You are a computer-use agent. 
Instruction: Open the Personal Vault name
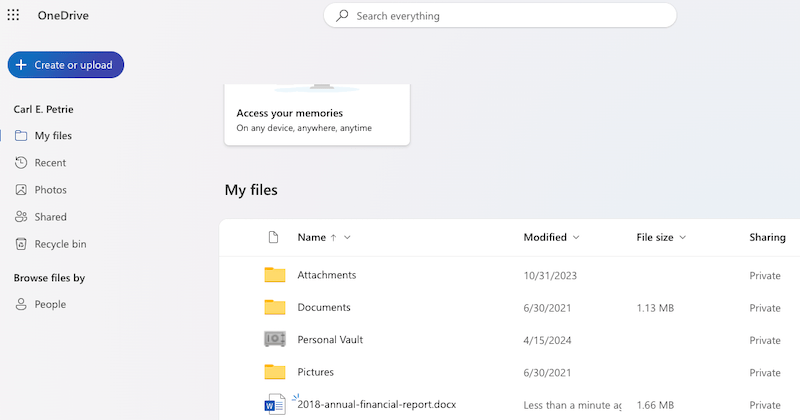click(330, 339)
